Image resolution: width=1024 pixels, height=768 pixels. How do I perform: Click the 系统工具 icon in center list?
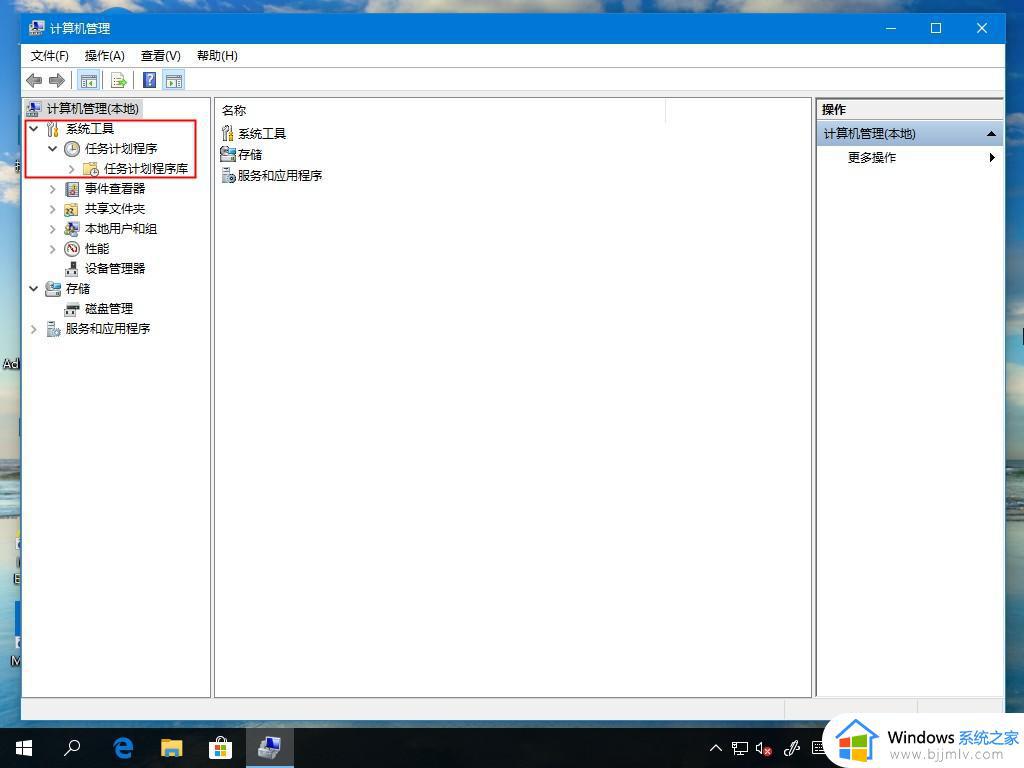[227, 133]
